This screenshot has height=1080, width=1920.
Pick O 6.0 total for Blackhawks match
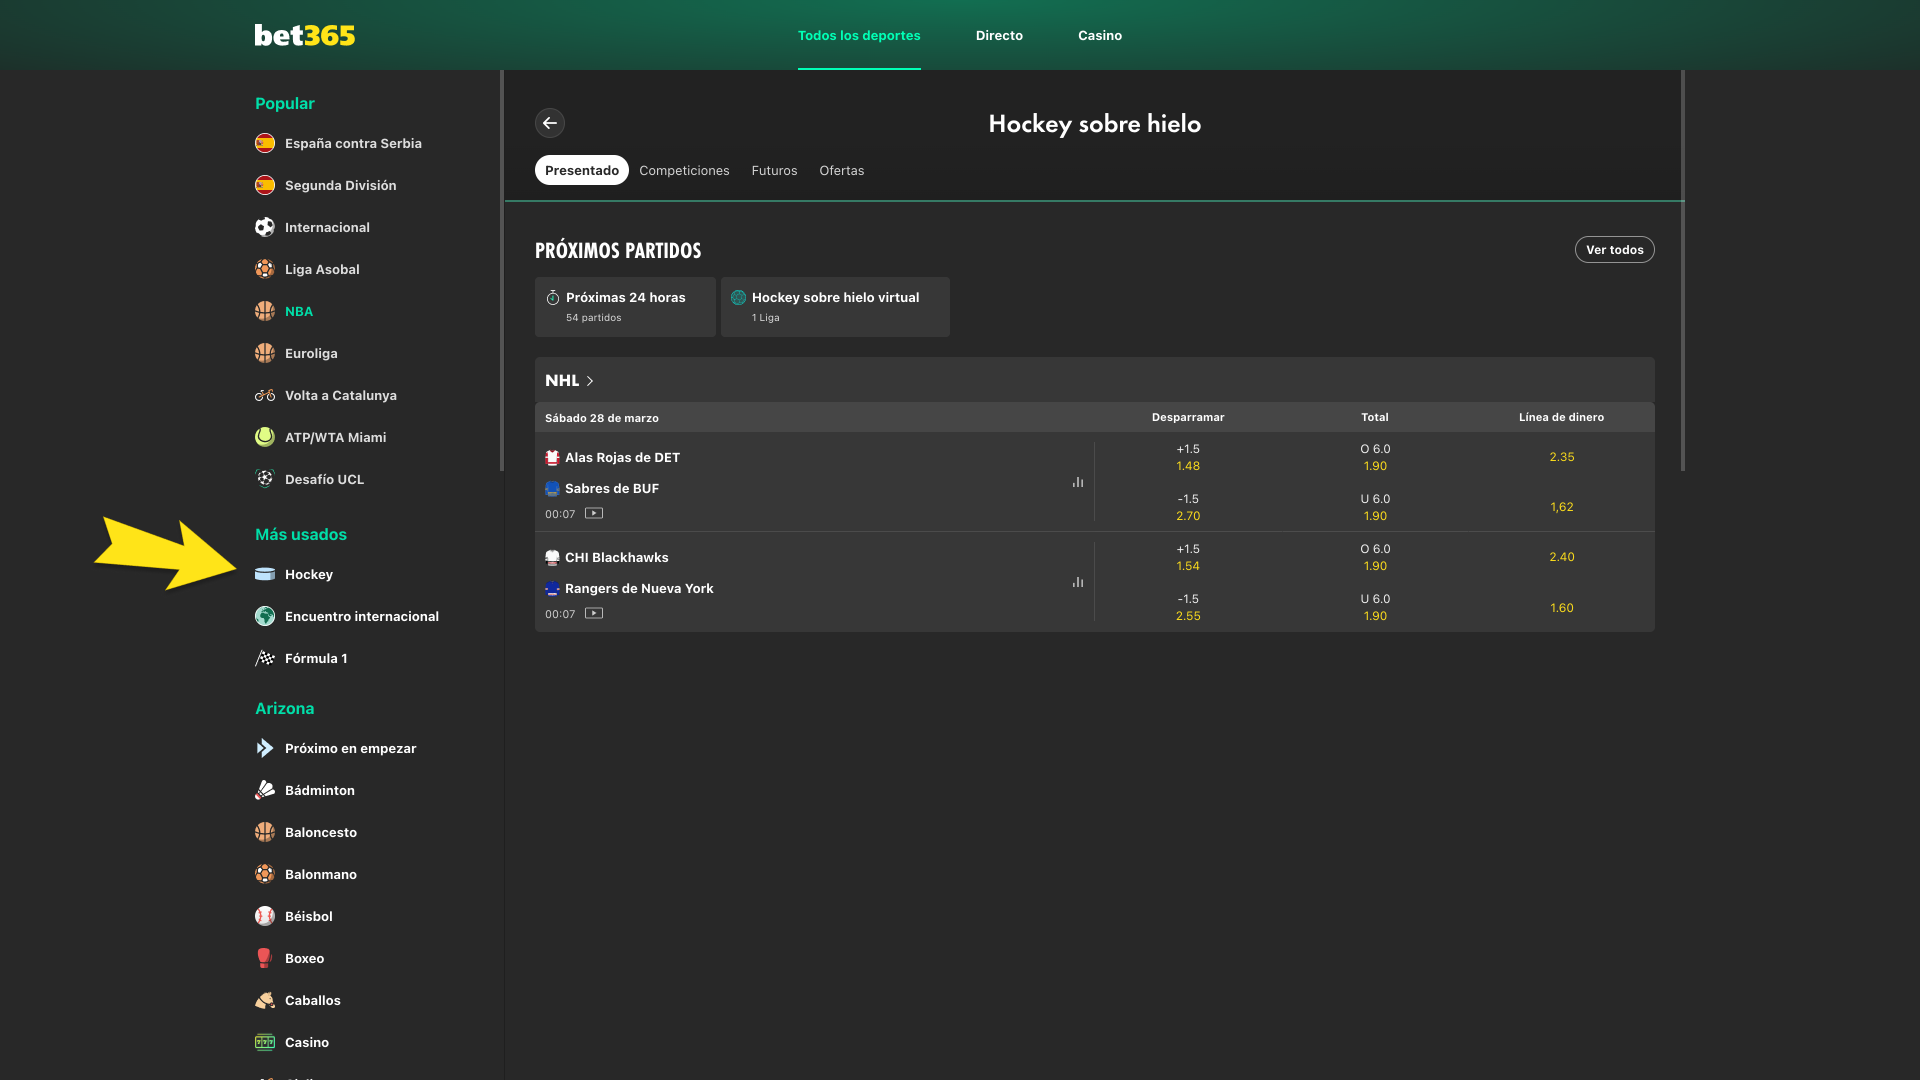1375,557
